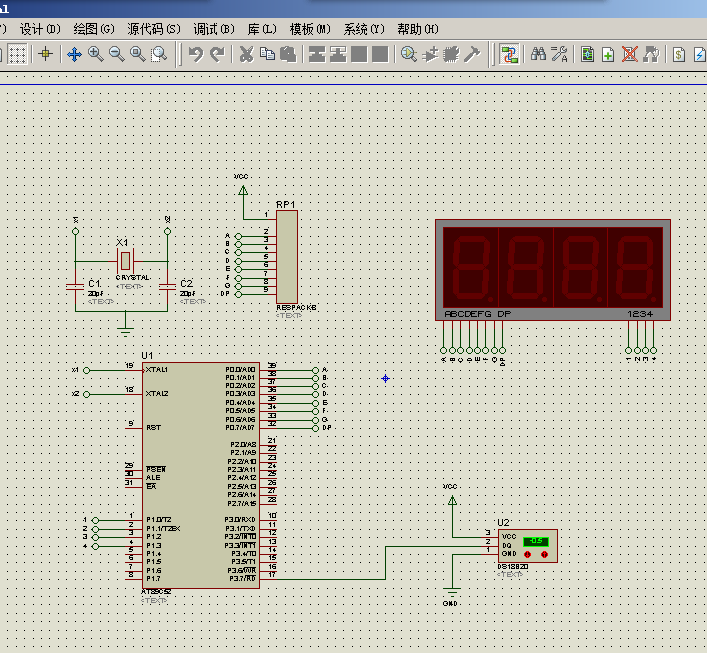Click the redo arrow icon

click(217, 54)
